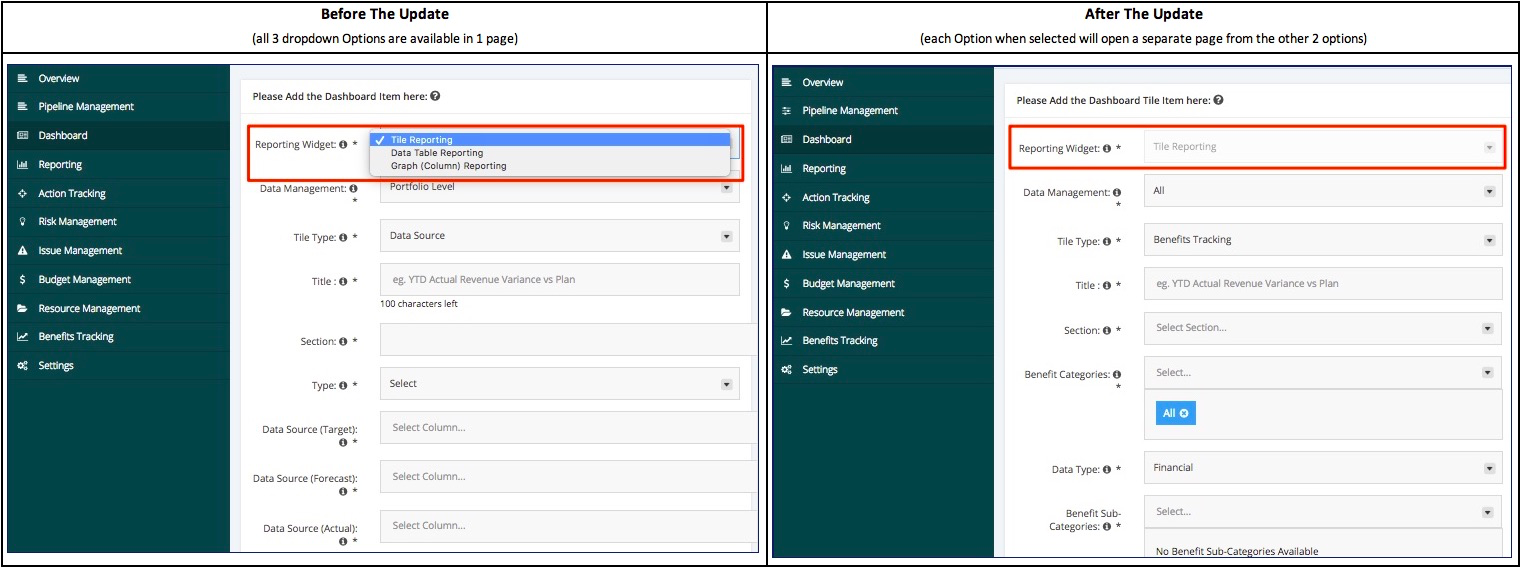Open Risk Management in the After panel sidebar

[882, 225]
